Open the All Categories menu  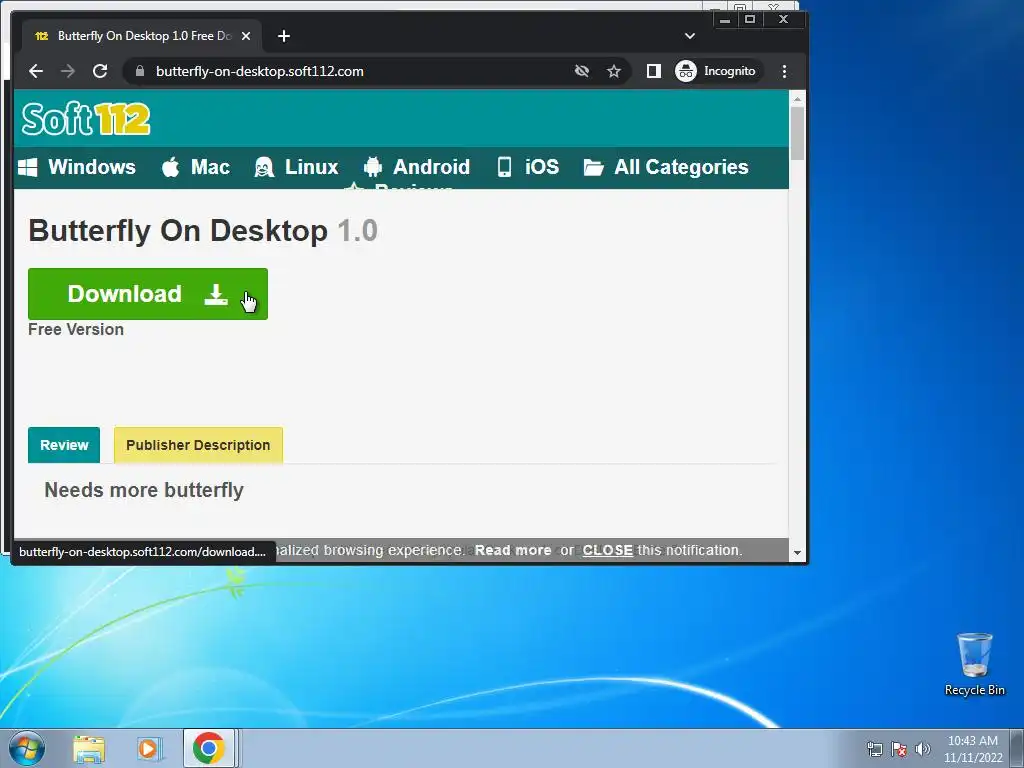click(665, 167)
